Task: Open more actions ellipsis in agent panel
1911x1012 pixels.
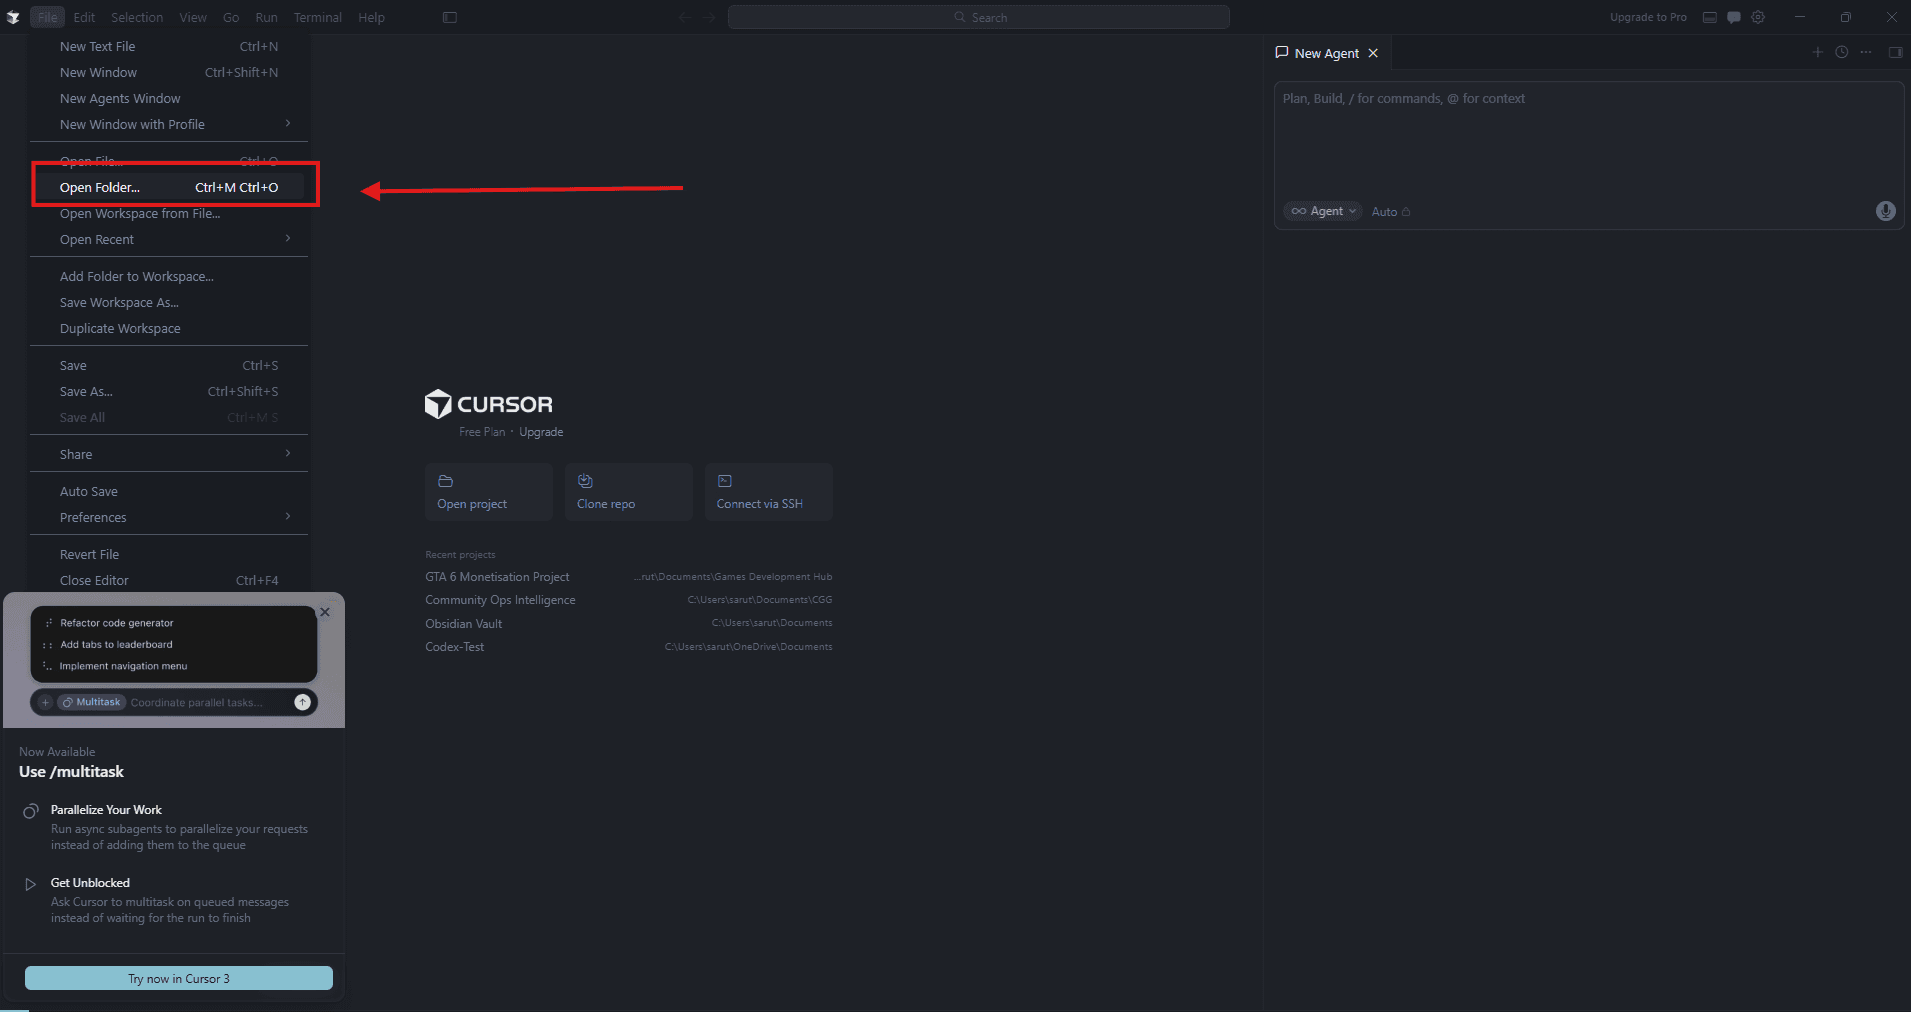Action: [x=1866, y=52]
